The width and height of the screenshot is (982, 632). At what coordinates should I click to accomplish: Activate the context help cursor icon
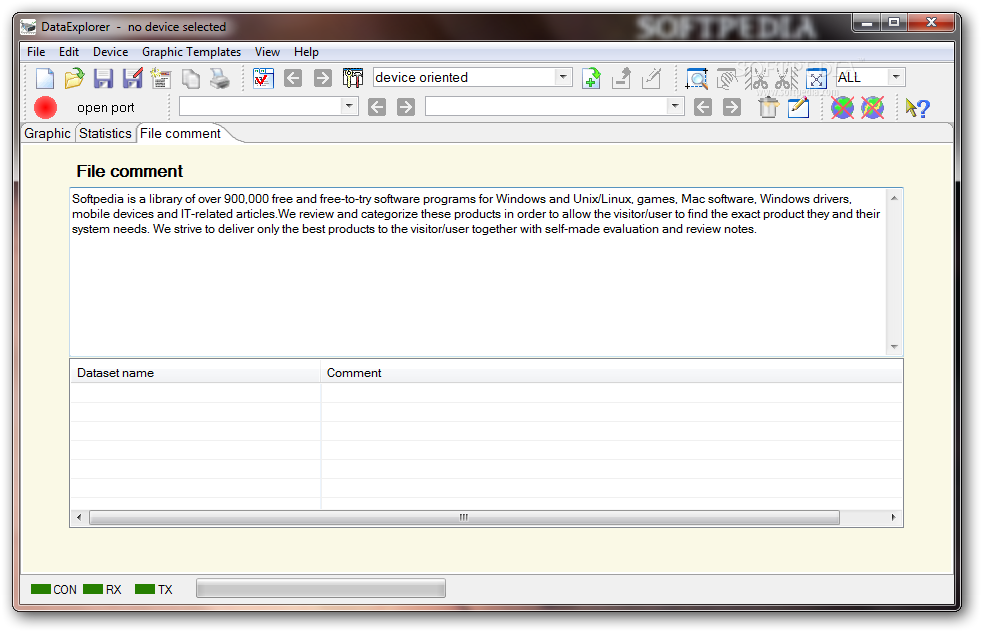click(917, 108)
